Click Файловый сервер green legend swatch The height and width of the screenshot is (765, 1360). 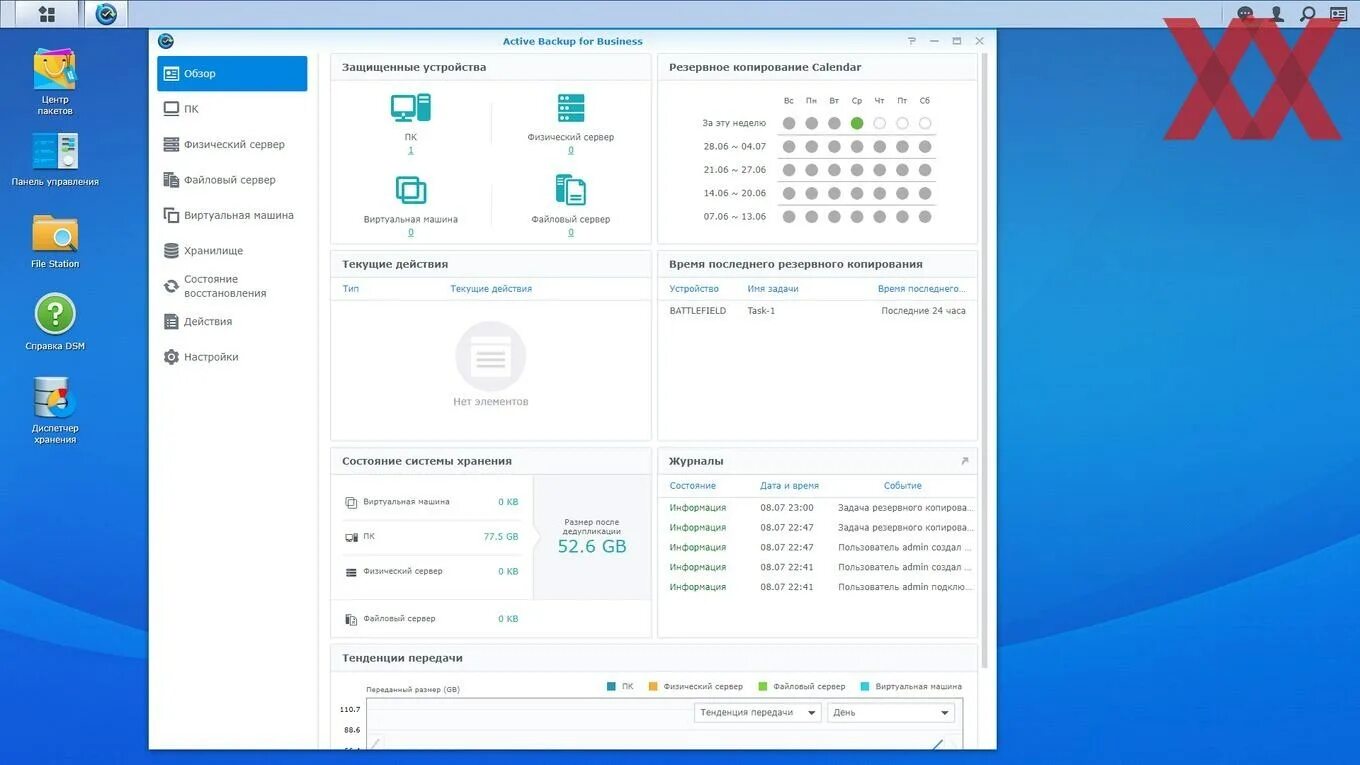tap(763, 687)
